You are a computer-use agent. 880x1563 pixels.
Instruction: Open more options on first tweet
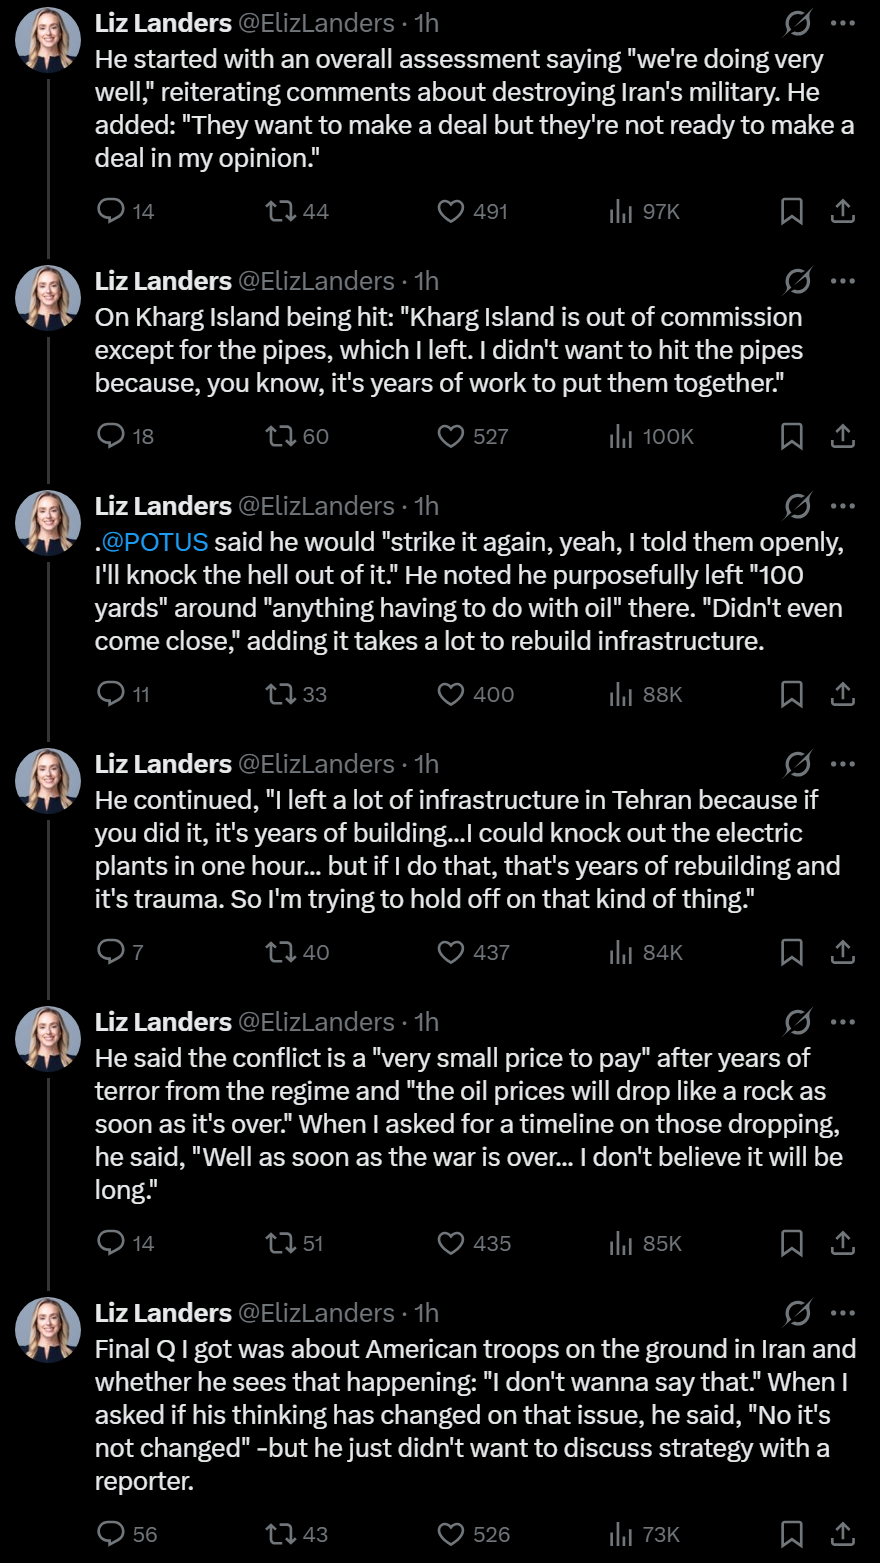tap(843, 23)
